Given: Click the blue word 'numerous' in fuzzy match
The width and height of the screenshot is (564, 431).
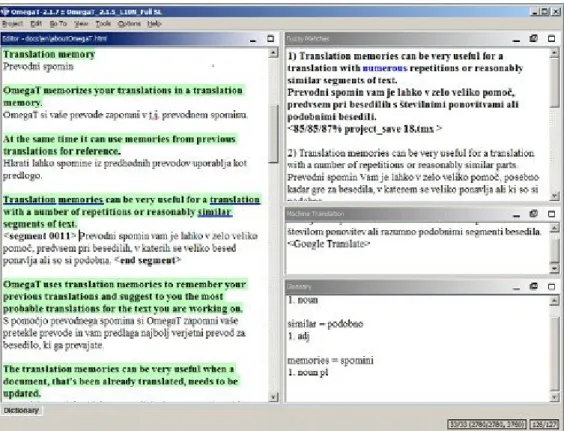Looking at the screenshot, I should [x=385, y=68].
